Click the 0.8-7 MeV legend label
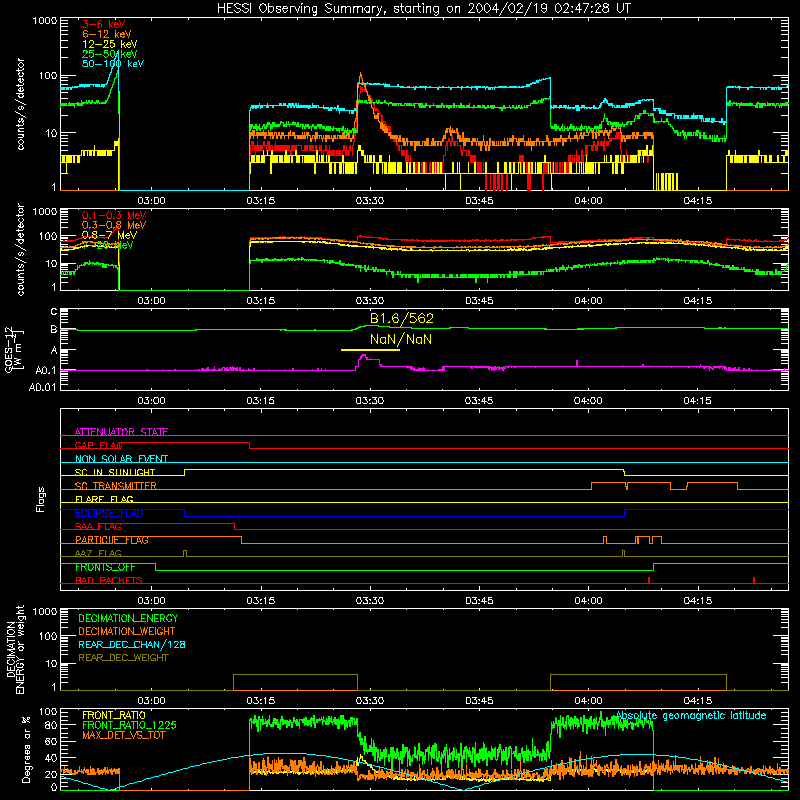 (109, 235)
